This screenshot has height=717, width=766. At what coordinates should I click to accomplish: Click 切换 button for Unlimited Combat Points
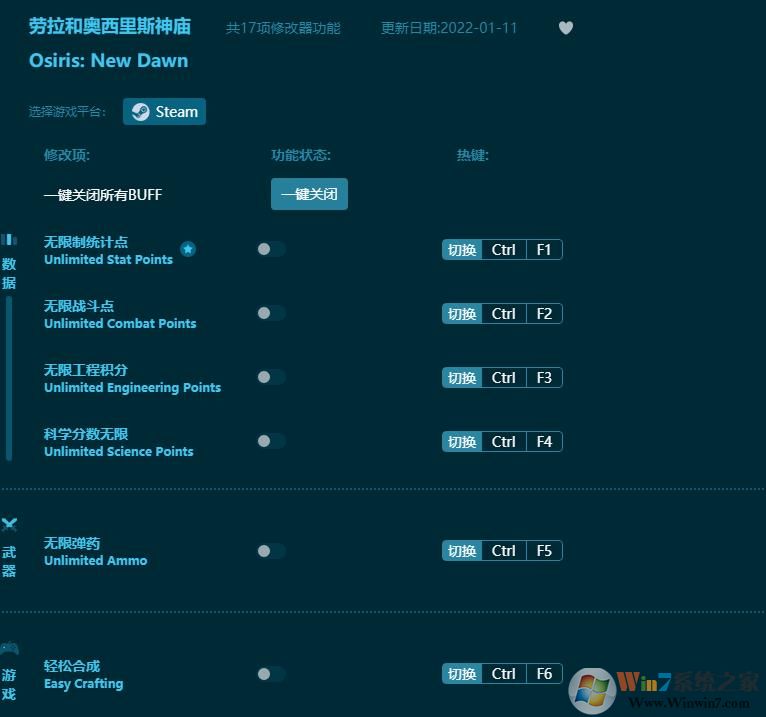[462, 314]
